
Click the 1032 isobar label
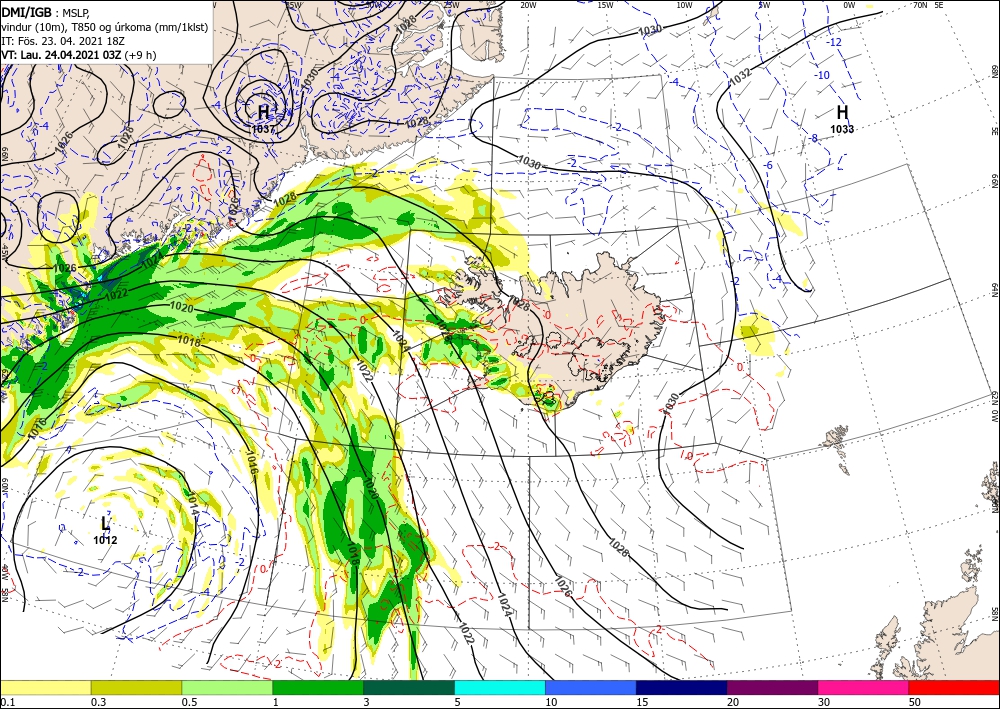(x=740, y=75)
